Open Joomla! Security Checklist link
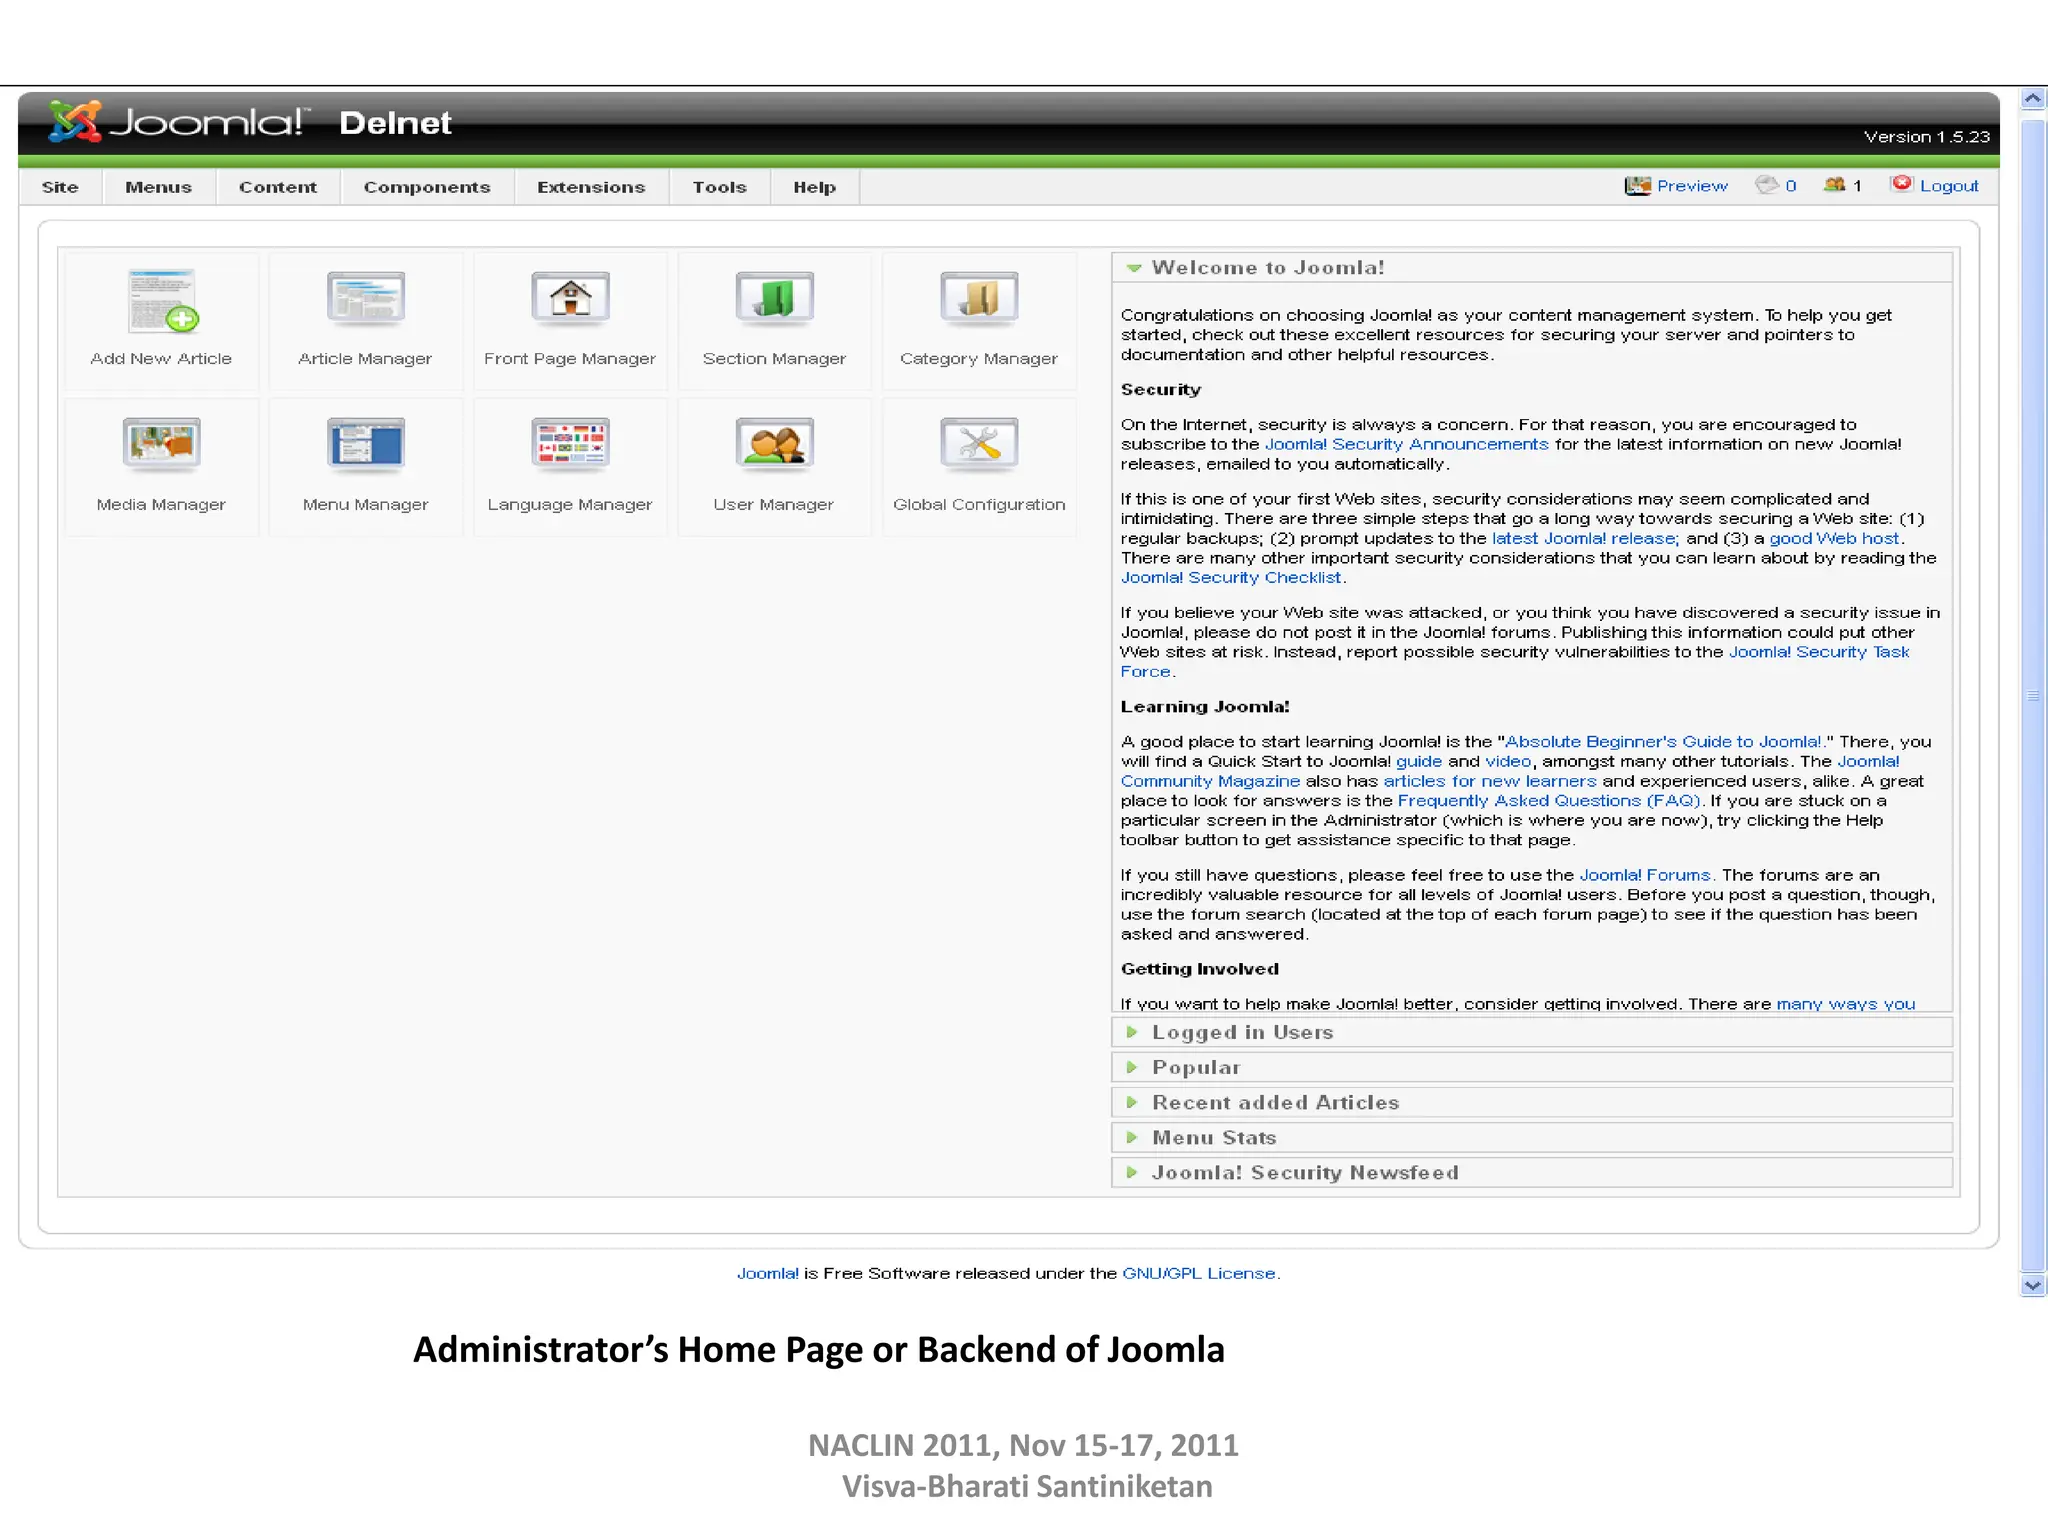The width and height of the screenshot is (2048, 1536). coord(1231,577)
